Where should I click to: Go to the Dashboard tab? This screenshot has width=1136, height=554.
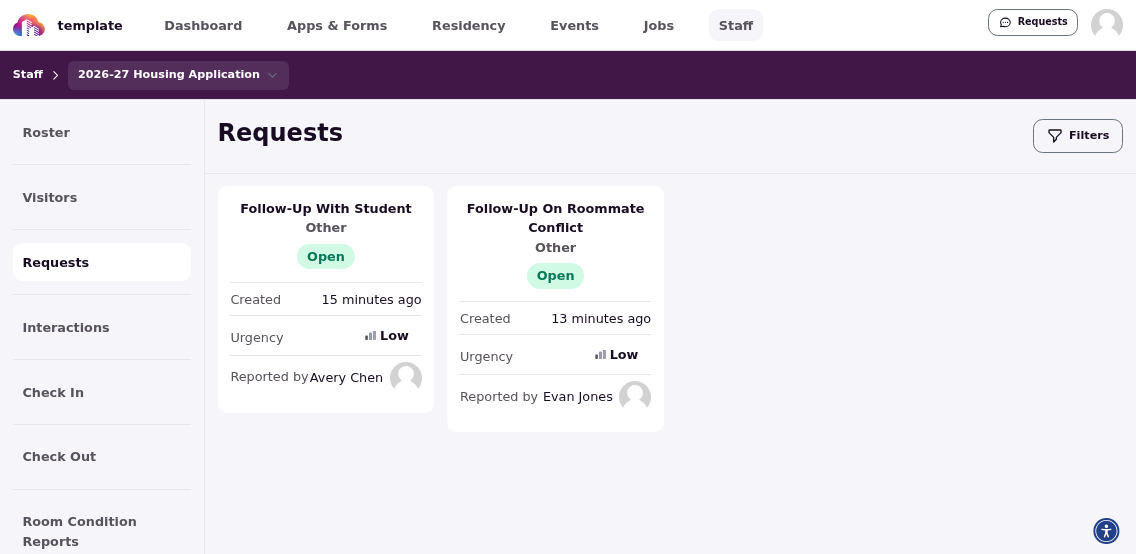(x=203, y=25)
